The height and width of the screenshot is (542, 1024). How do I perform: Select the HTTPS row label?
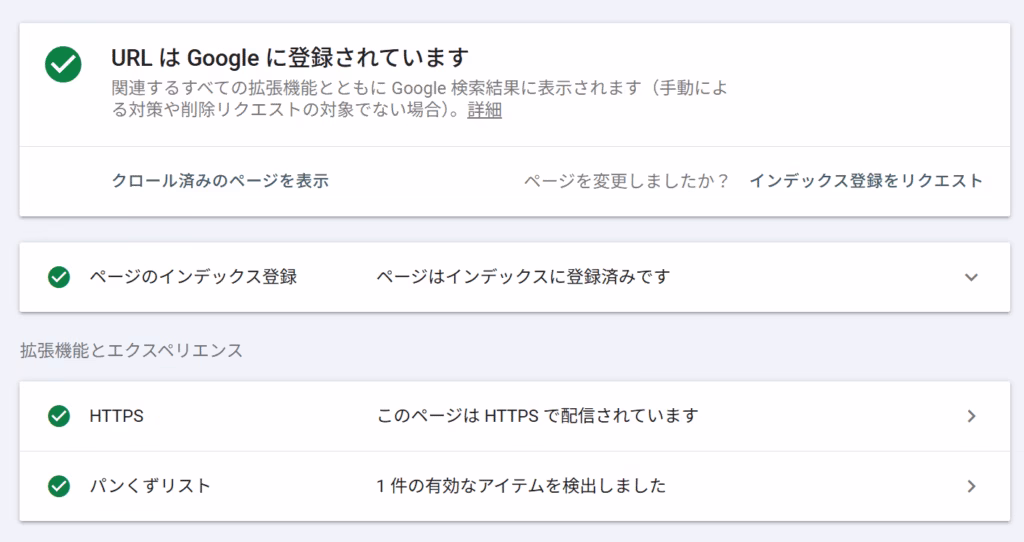pos(116,416)
